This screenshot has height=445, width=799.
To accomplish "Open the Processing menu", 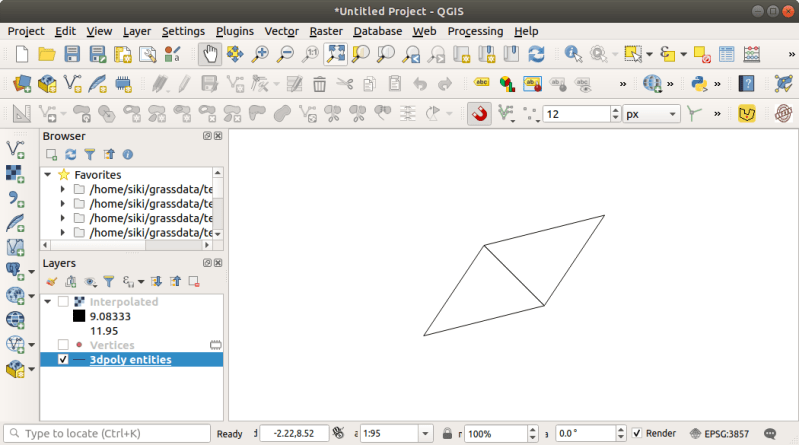I will click(x=475, y=31).
